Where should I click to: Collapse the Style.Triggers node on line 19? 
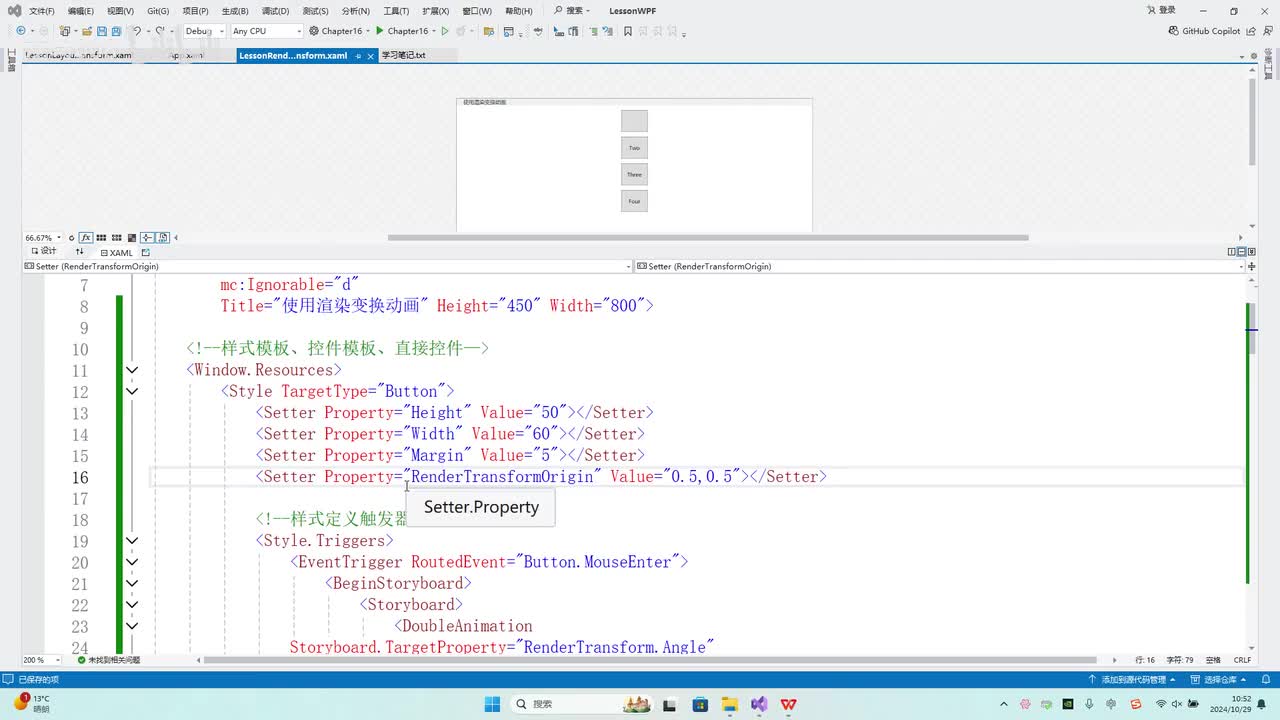click(x=132, y=541)
